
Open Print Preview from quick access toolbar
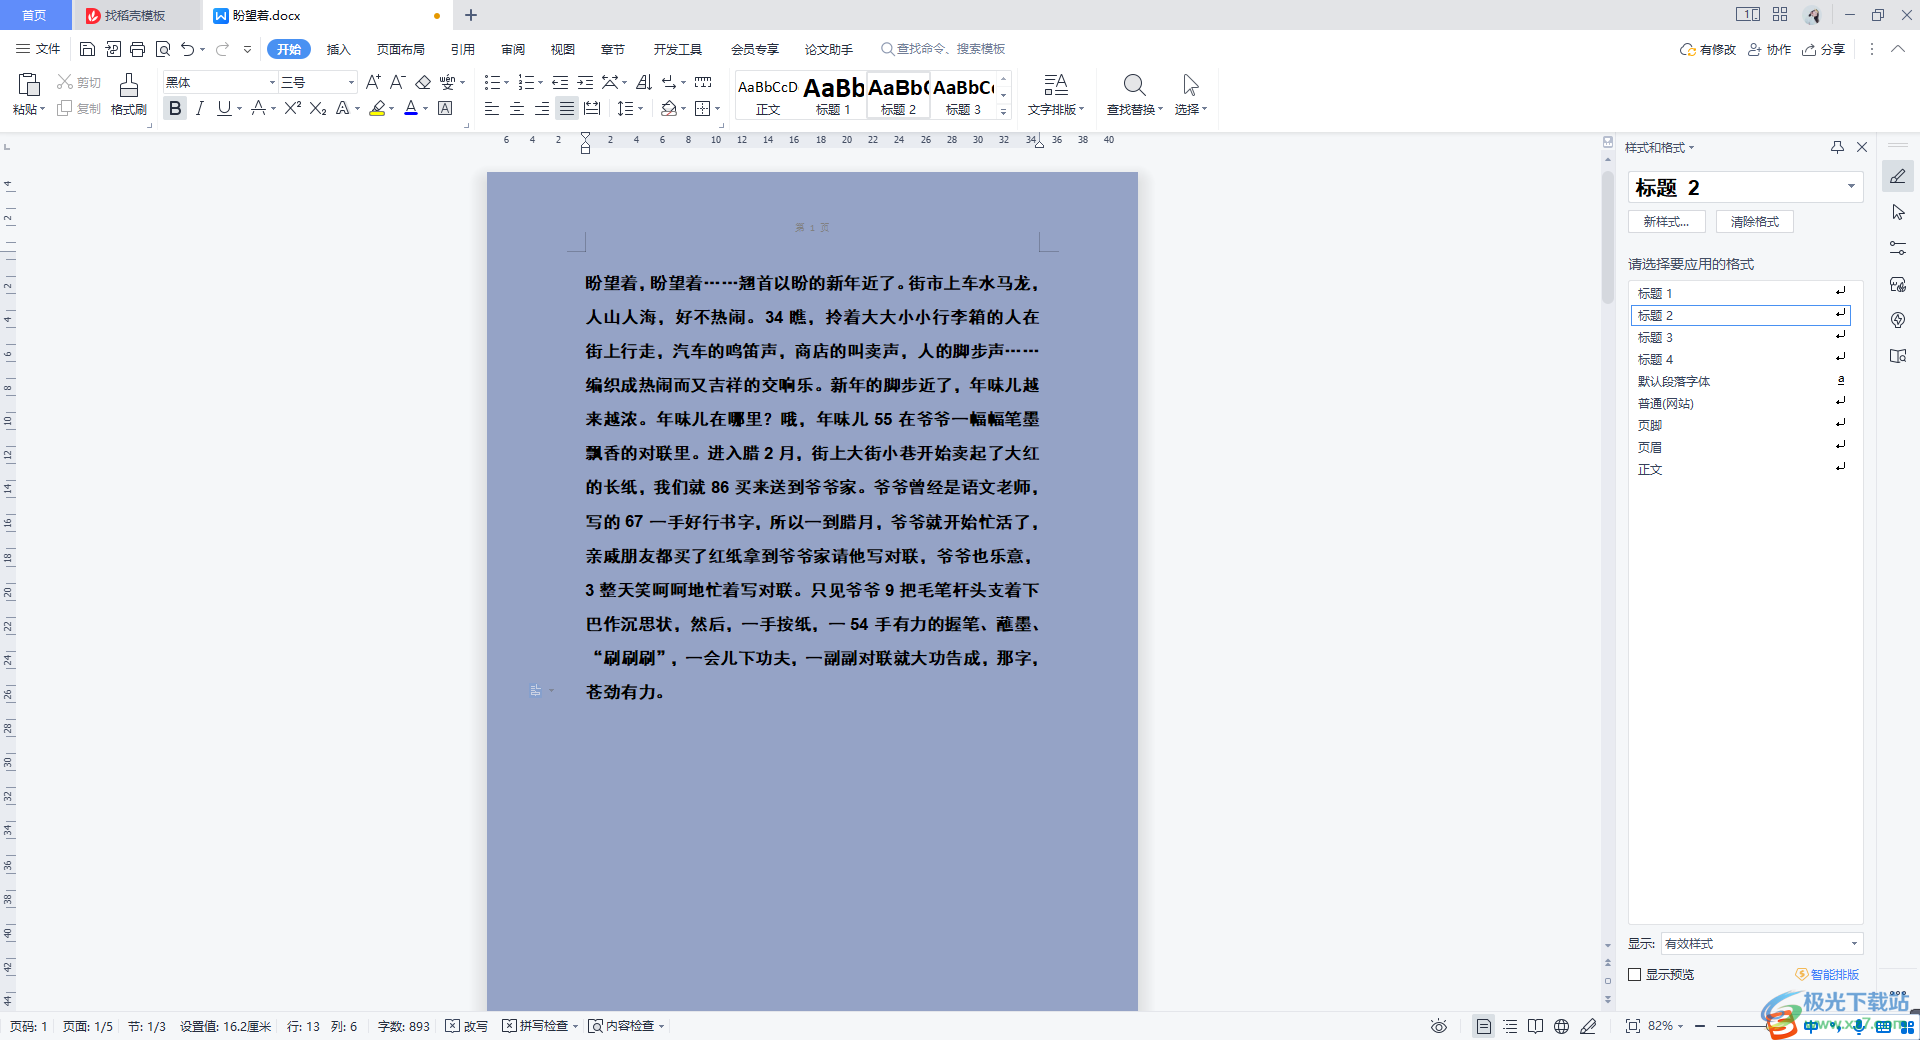pos(162,49)
